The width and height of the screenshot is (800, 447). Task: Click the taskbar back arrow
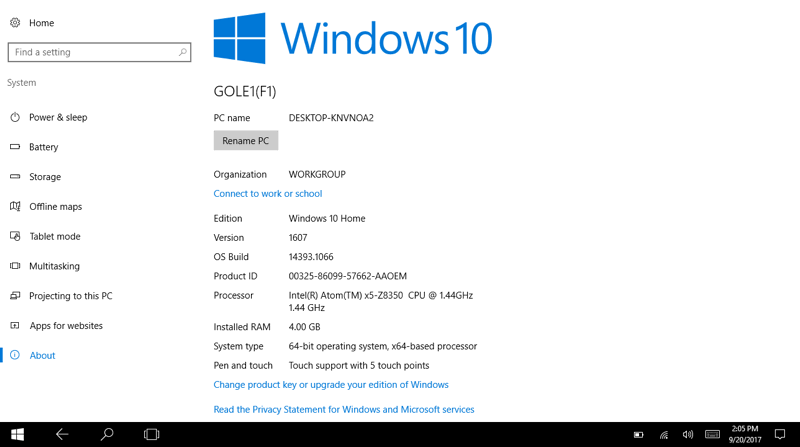(x=62, y=435)
